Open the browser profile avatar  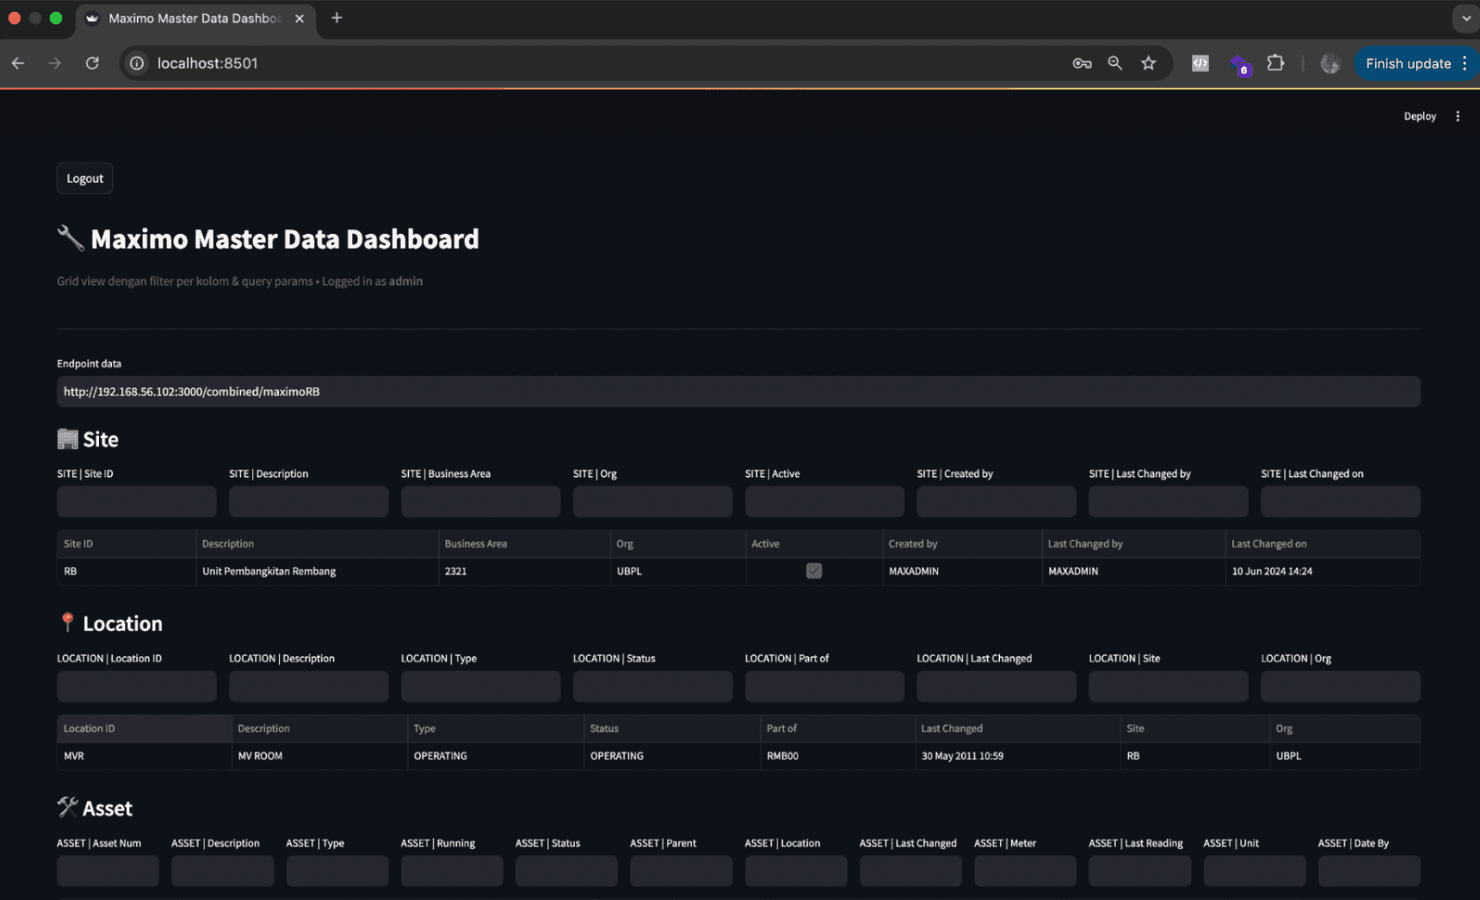[1330, 63]
